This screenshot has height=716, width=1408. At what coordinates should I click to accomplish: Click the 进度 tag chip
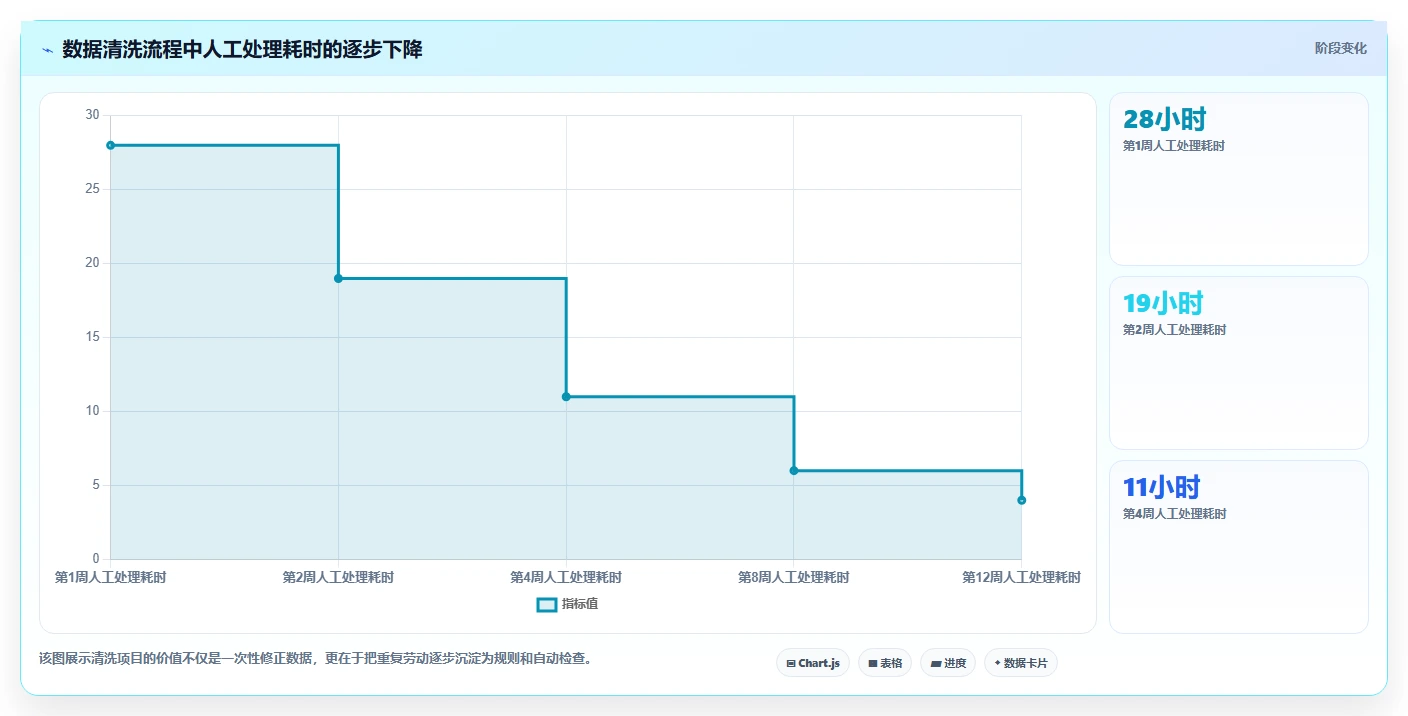point(947,663)
